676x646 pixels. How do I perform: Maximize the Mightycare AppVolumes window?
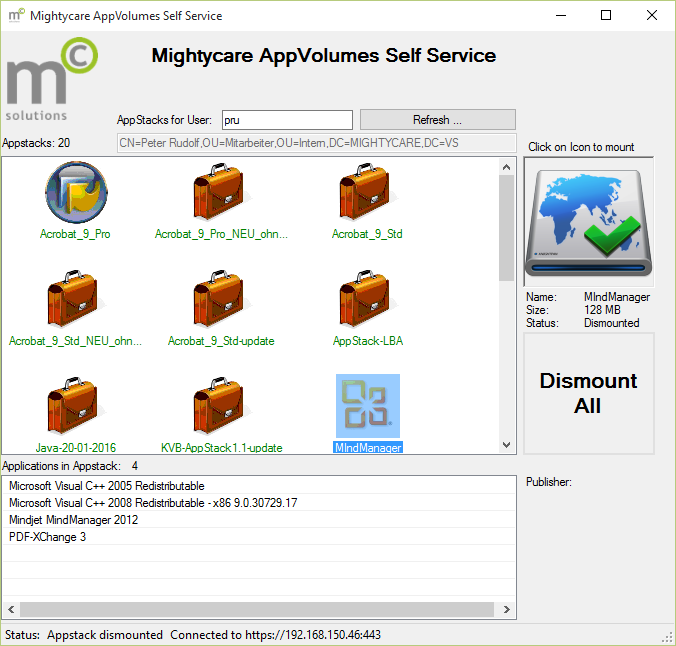pos(606,16)
